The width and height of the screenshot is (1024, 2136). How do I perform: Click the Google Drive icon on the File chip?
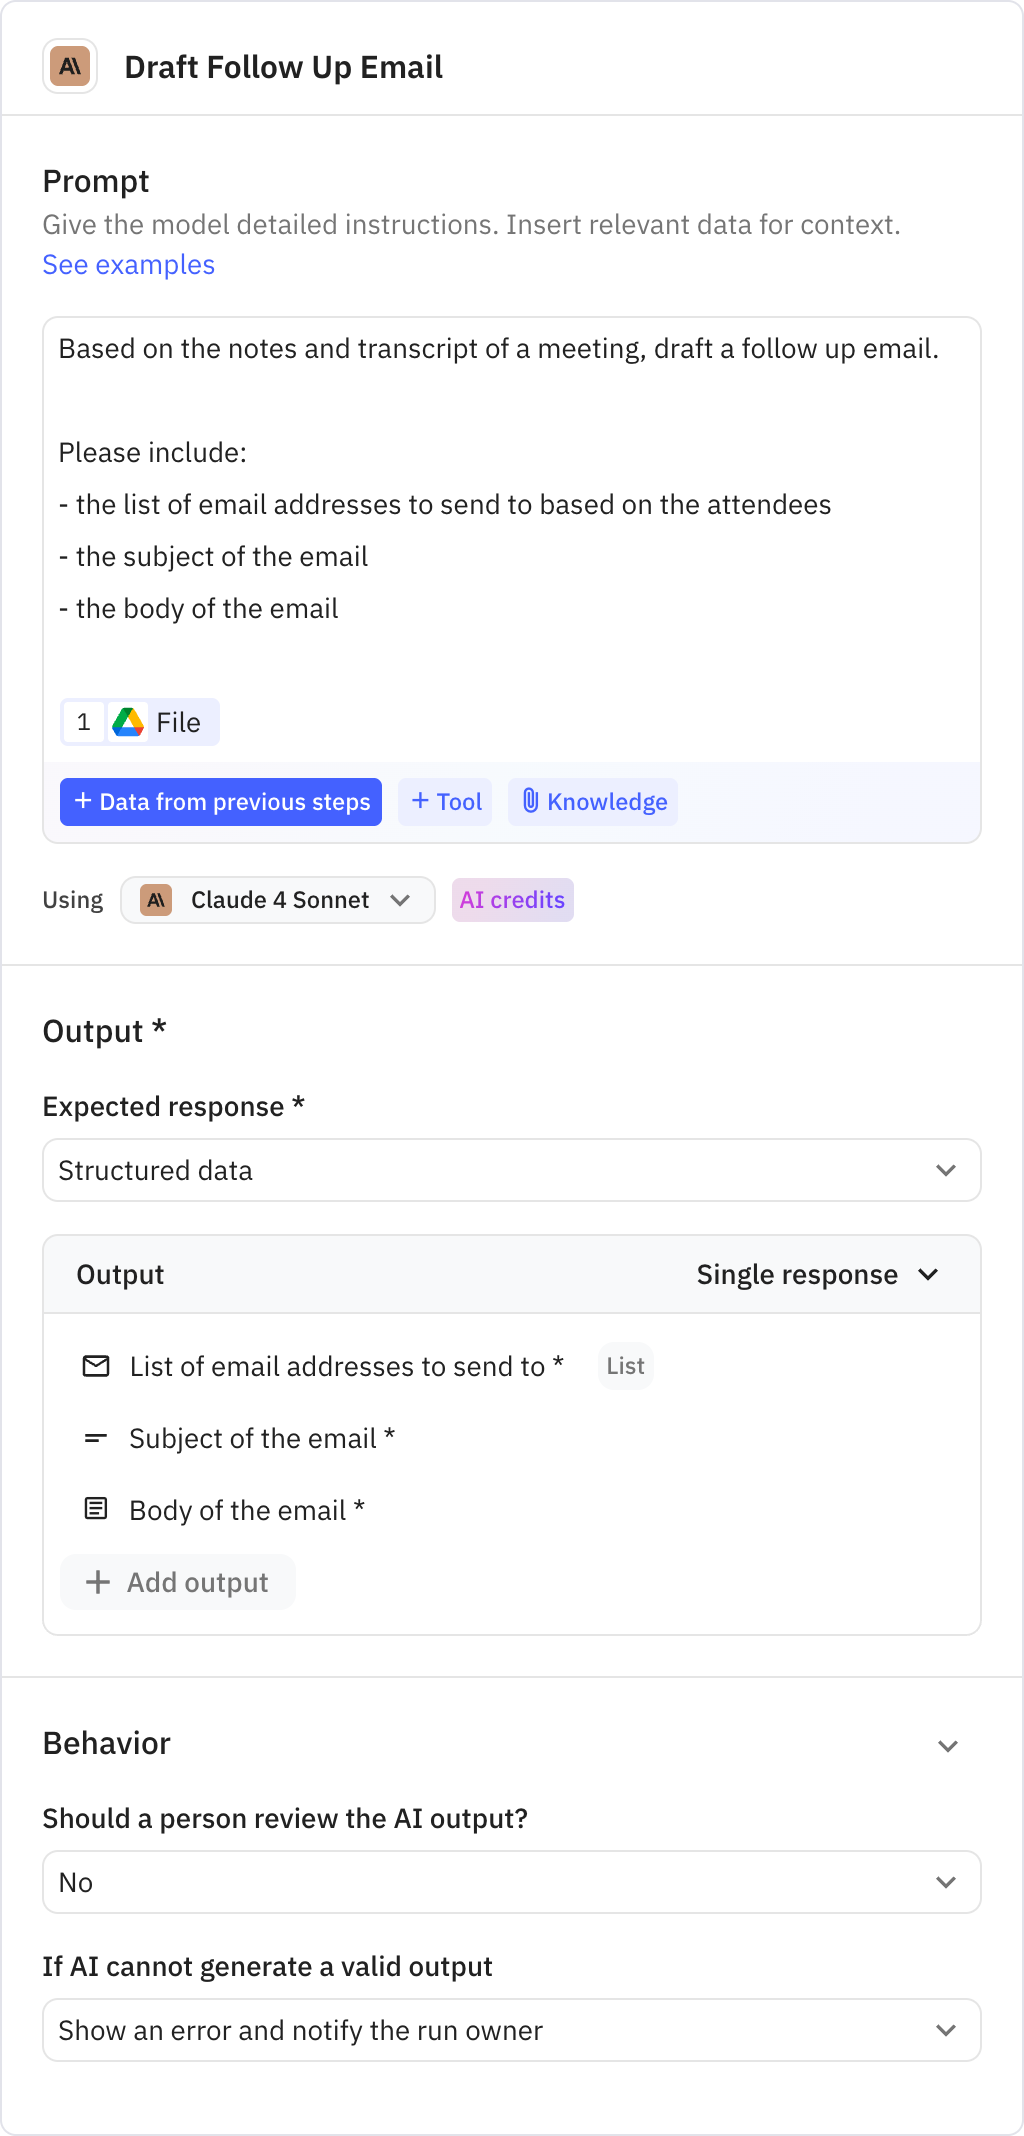tap(129, 721)
